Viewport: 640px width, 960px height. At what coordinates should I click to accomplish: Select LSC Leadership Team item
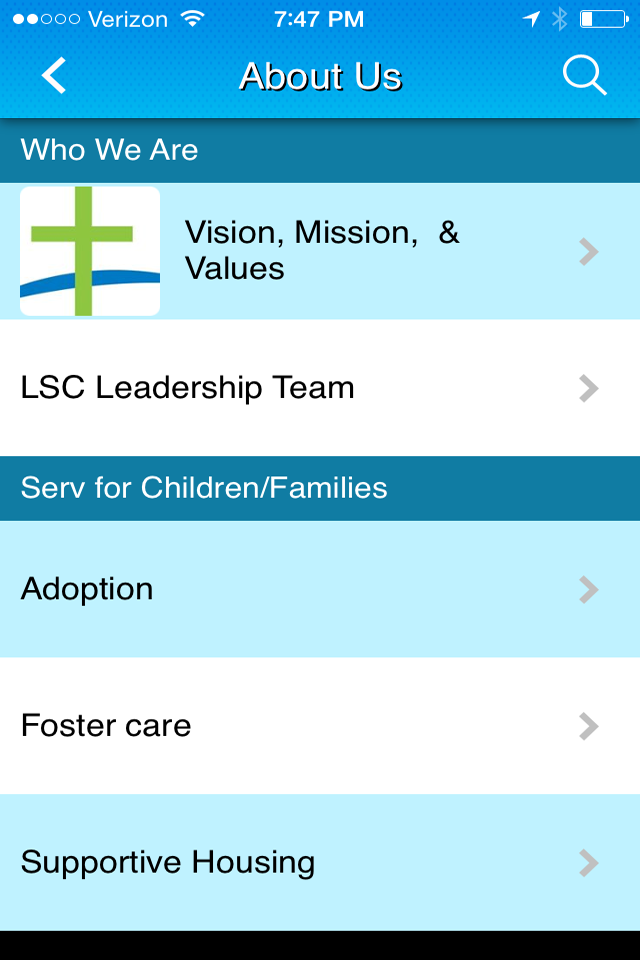click(x=188, y=388)
